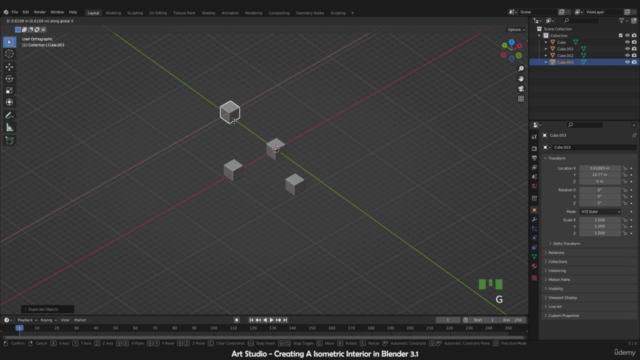The width and height of the screenshot is (640, 360).
Task: Open the Options dropdown in viewport
Action: click(516, 30)
